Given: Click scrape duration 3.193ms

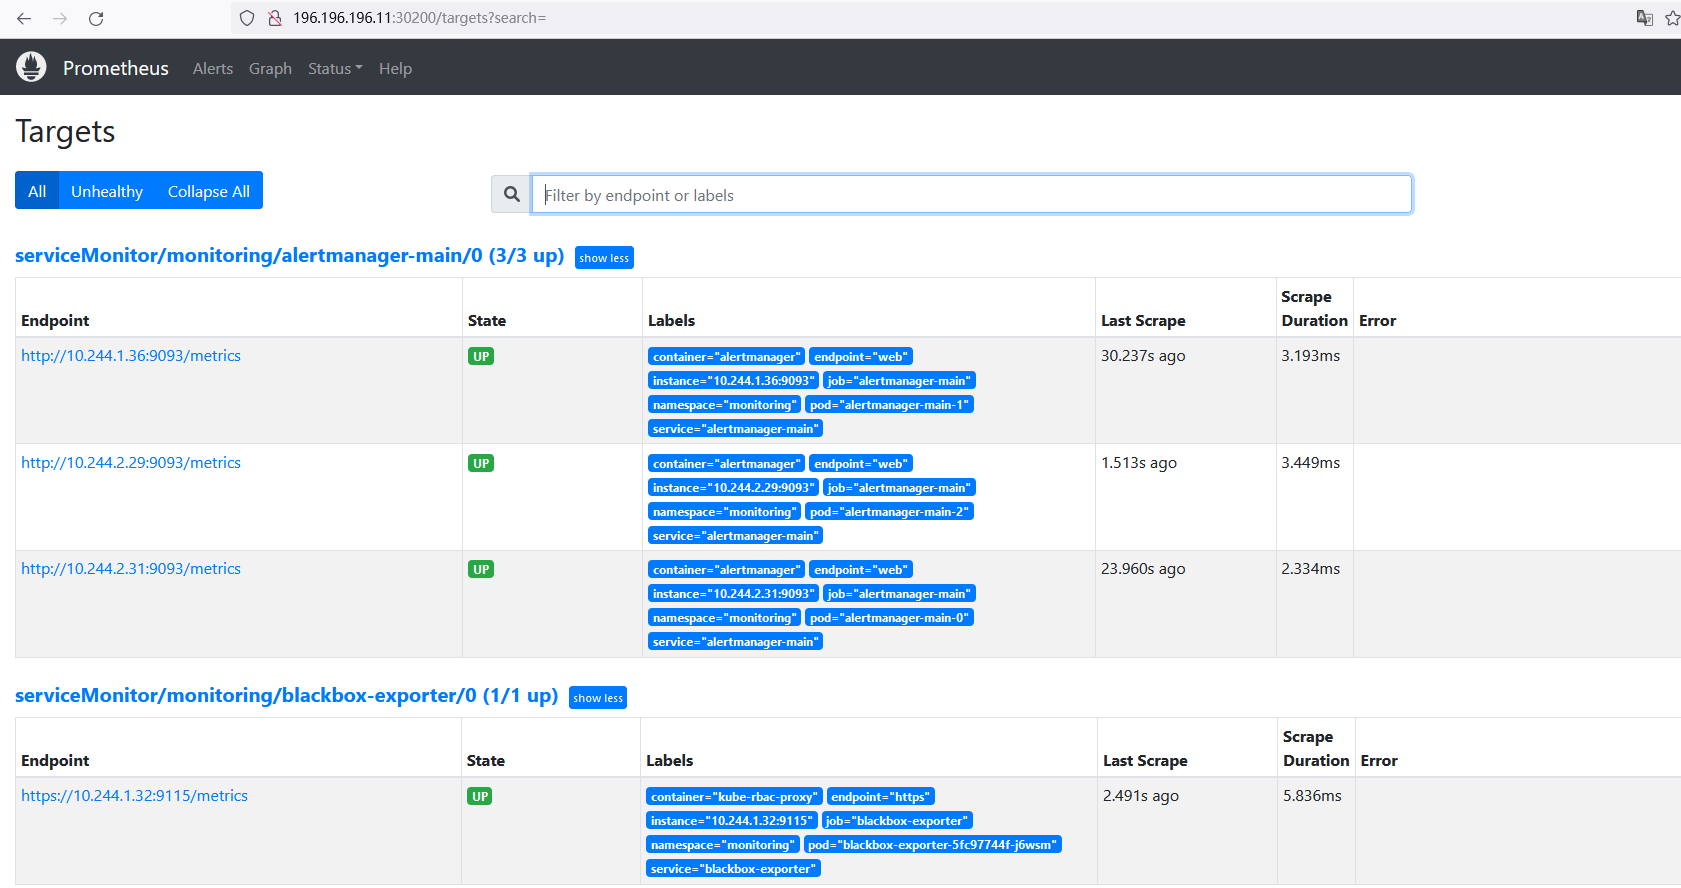Looking at the screenshot, I should (x=1311, y=356).
